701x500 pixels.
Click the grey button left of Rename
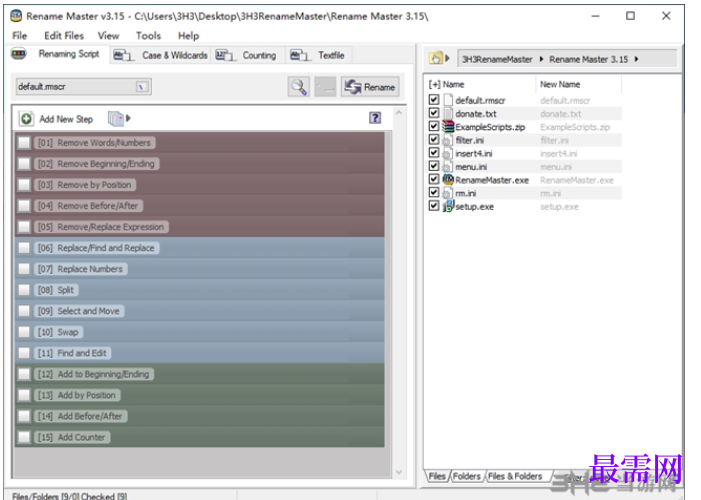pyautogui.click(x=325, y=87)
